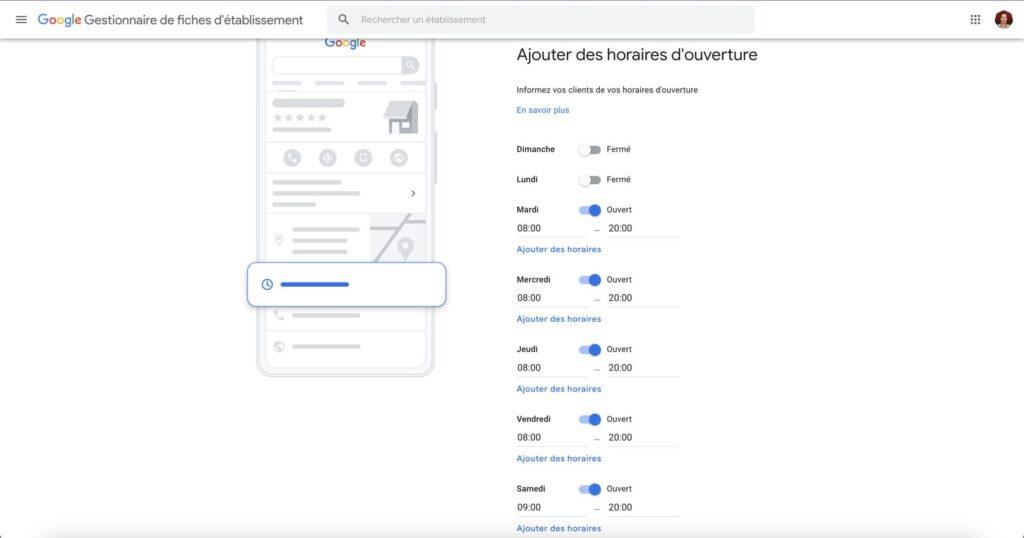Viewport: 1024px width, 538px height.
Task: Focus the Rechercher un établissement field
Action: (x=541, y=20)
